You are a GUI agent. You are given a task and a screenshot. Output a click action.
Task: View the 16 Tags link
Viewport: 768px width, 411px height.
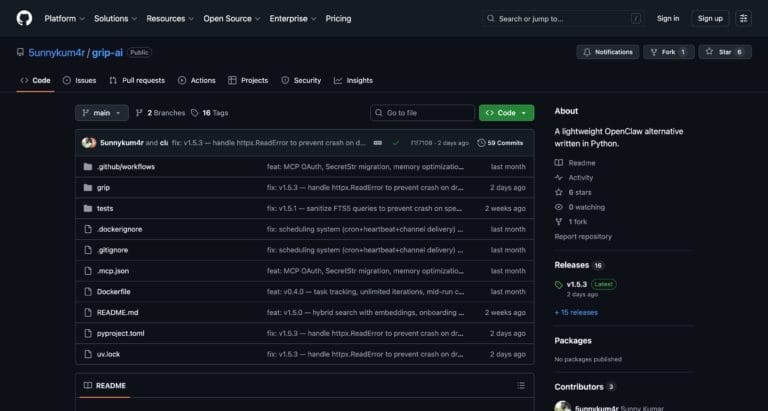pos(210,113)
